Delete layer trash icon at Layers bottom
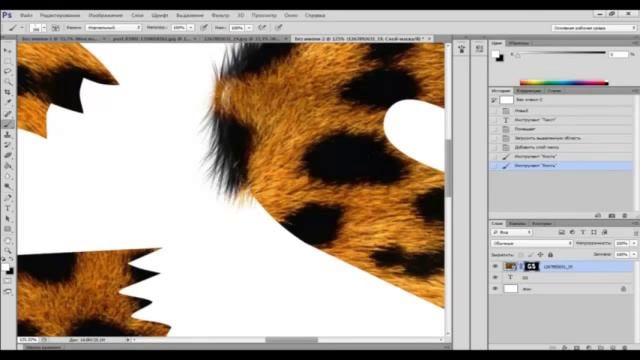The image size is (640, 360). pyautogui.click(x=624, y=347)
